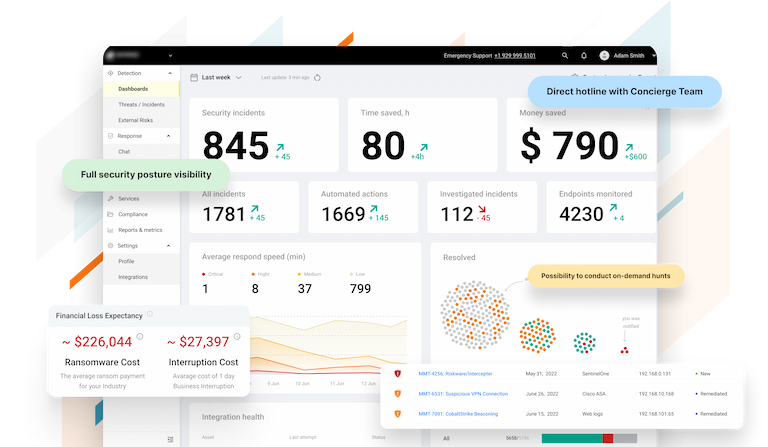Image resolution: width=768 pixels, height=447 pixels.
Task: Click the New status in MMT-4256 row
Action: tap(703, 374)
